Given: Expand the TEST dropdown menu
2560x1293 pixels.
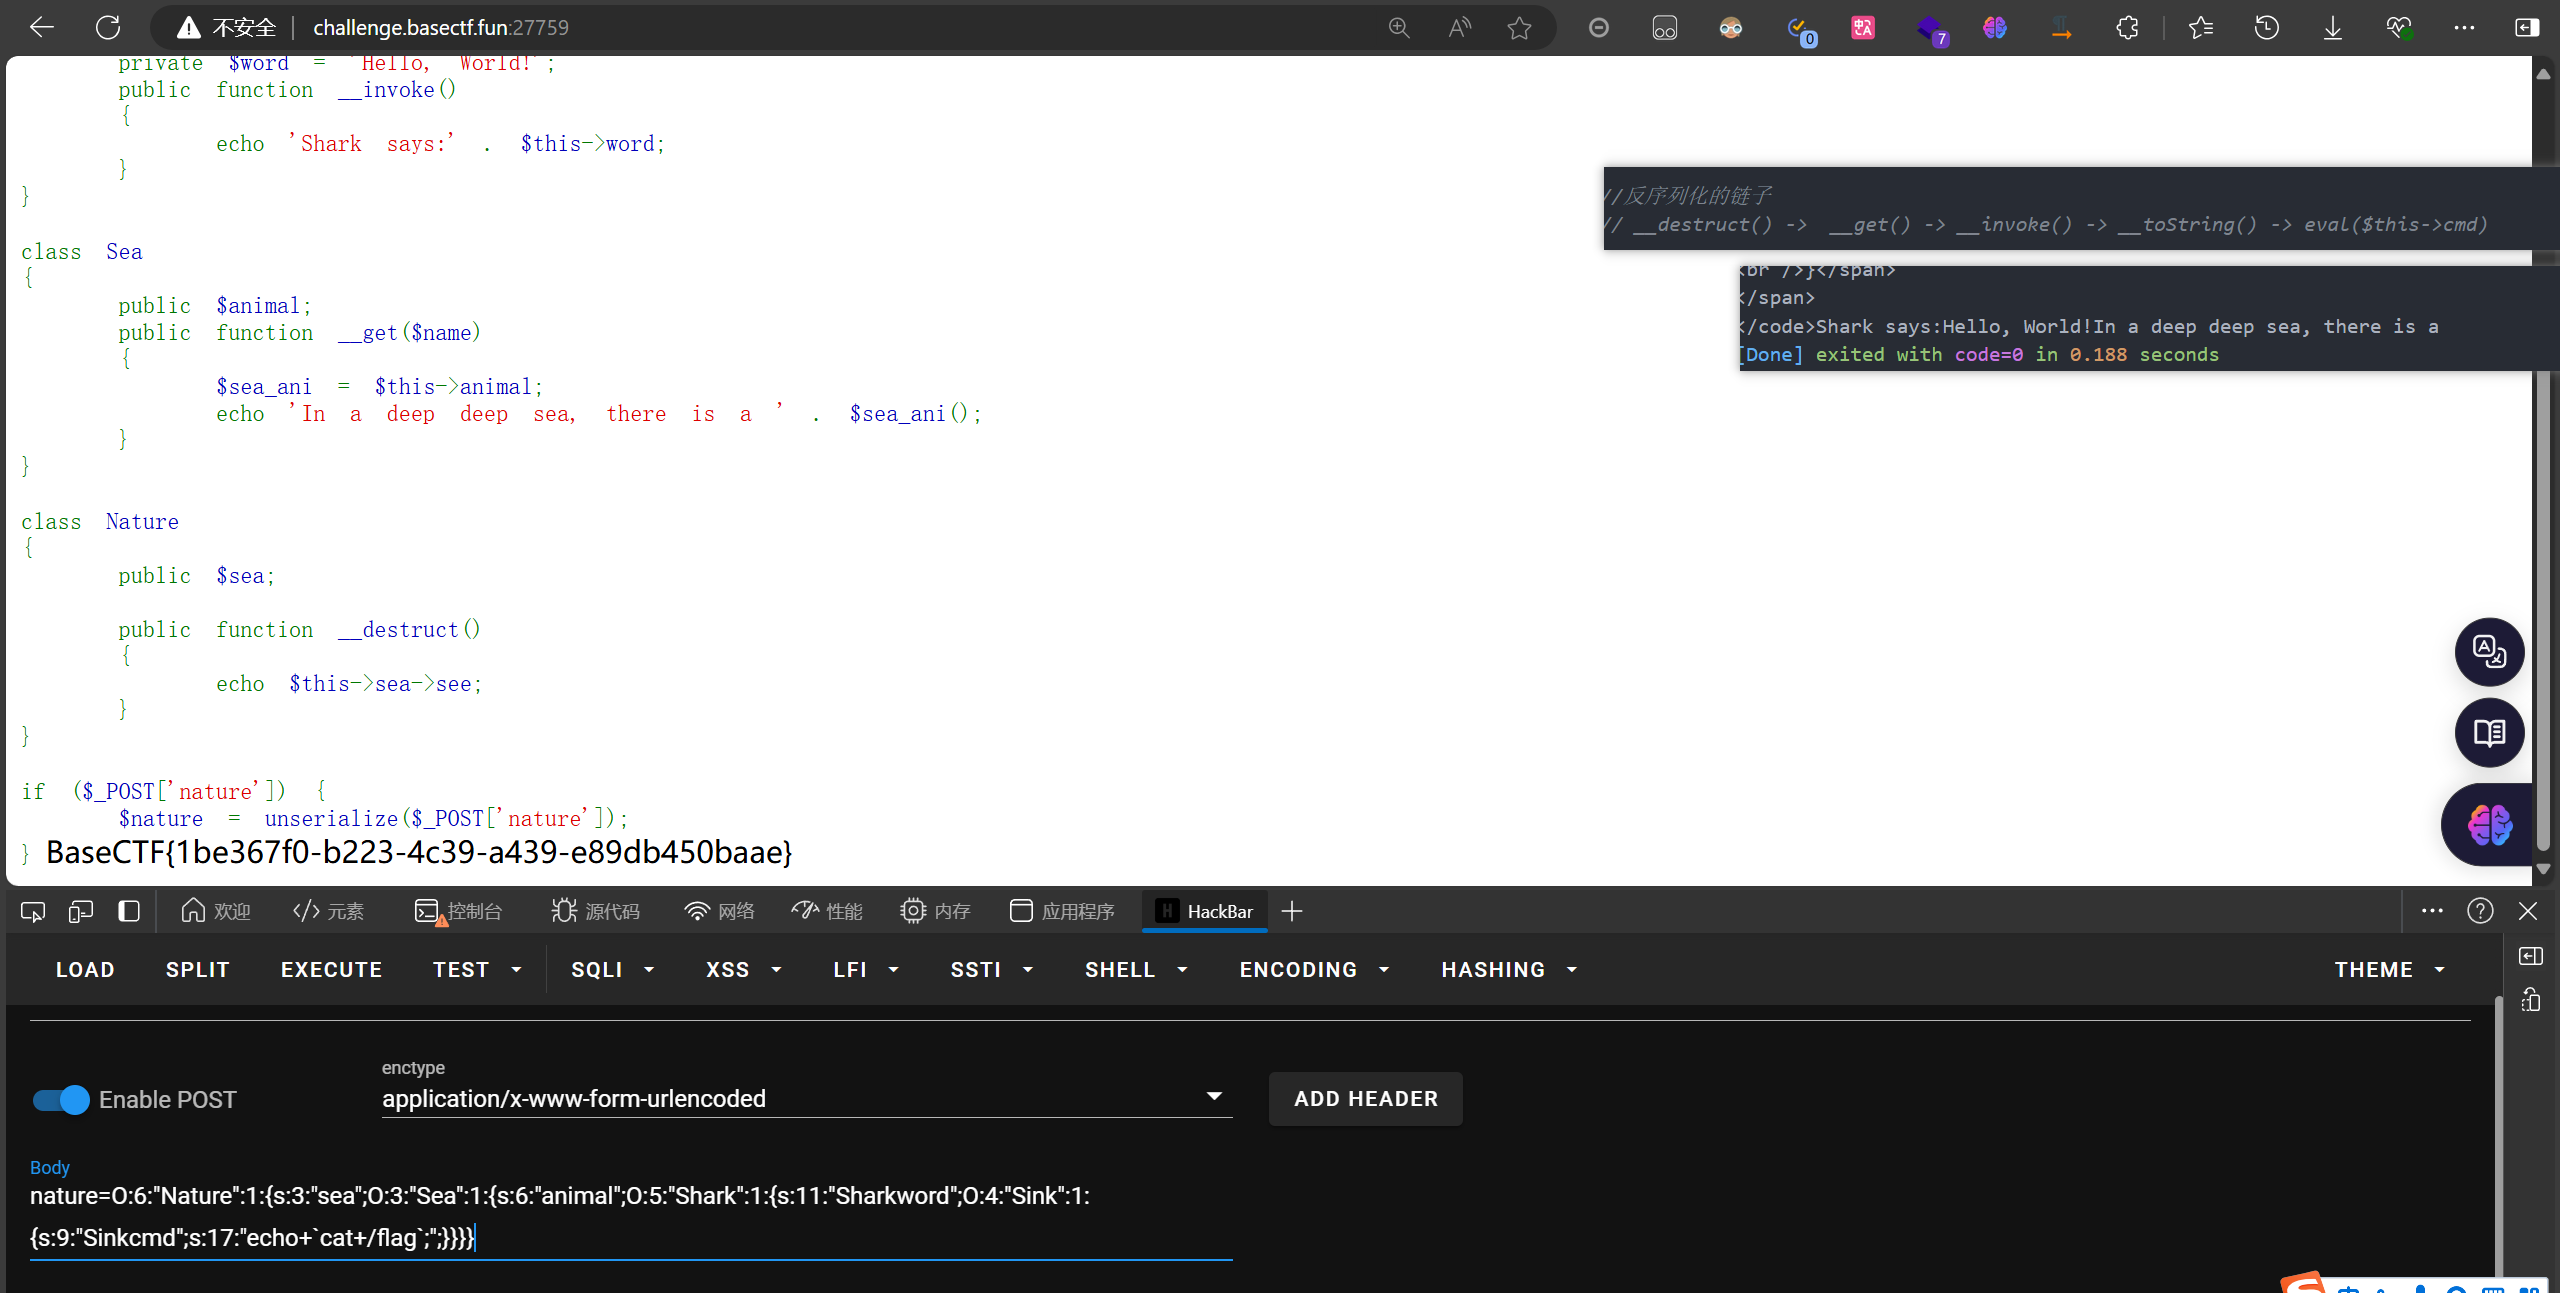Looking at the screenshot, I should click(x=478, y=970).
